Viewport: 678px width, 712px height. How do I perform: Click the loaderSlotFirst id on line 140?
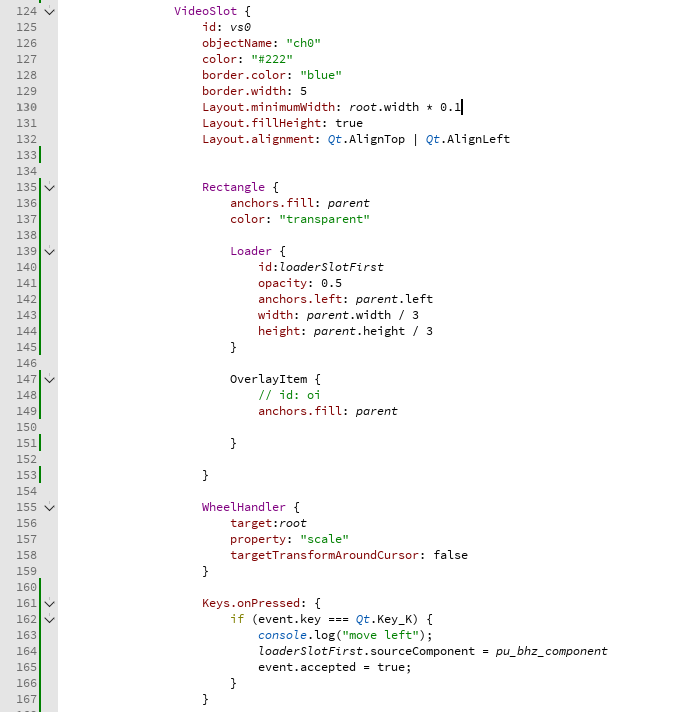[x=331, y=267]
